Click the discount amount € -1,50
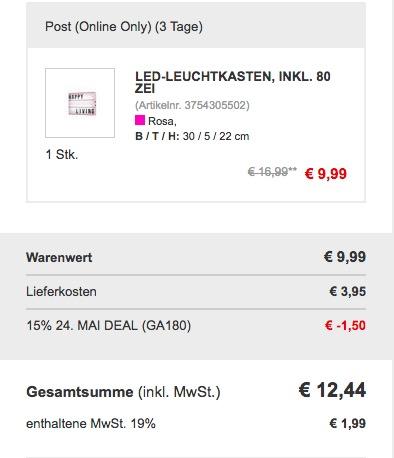 [345, 326]
